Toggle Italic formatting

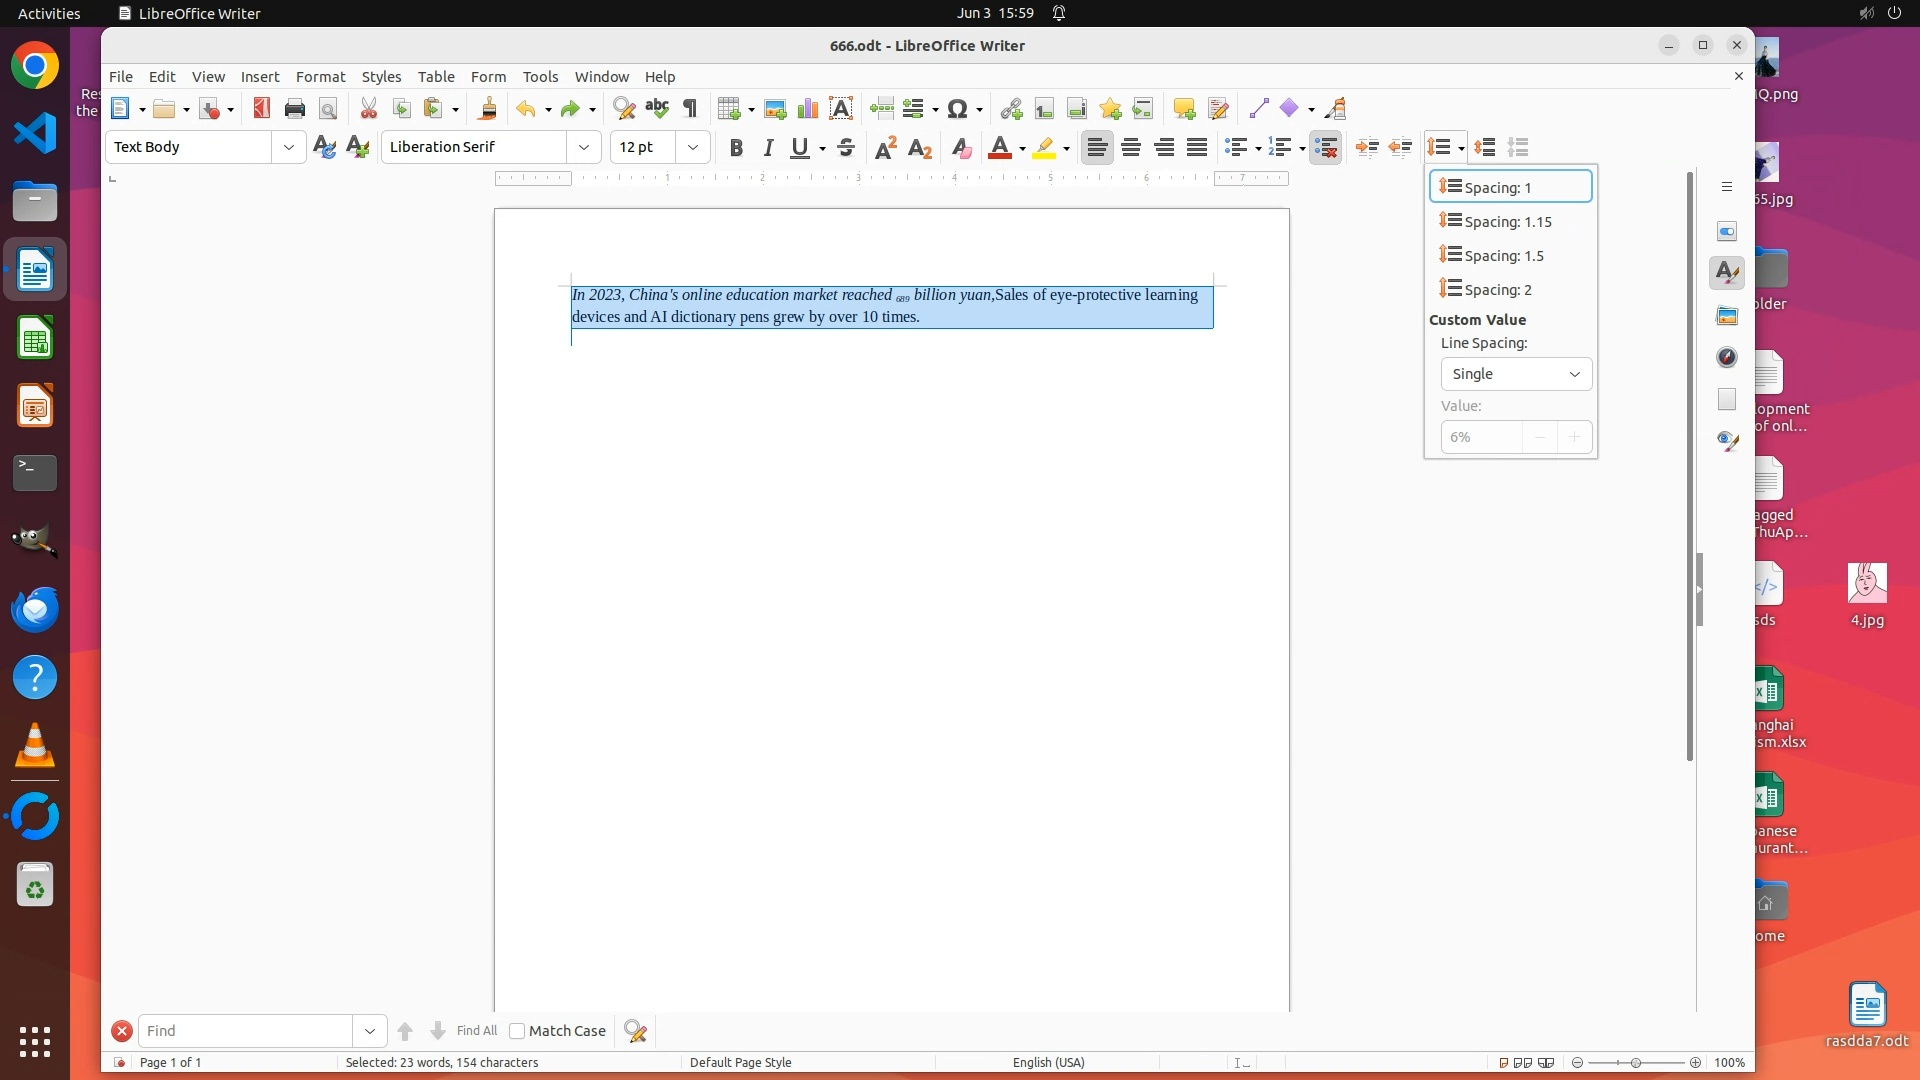(768, 148)
